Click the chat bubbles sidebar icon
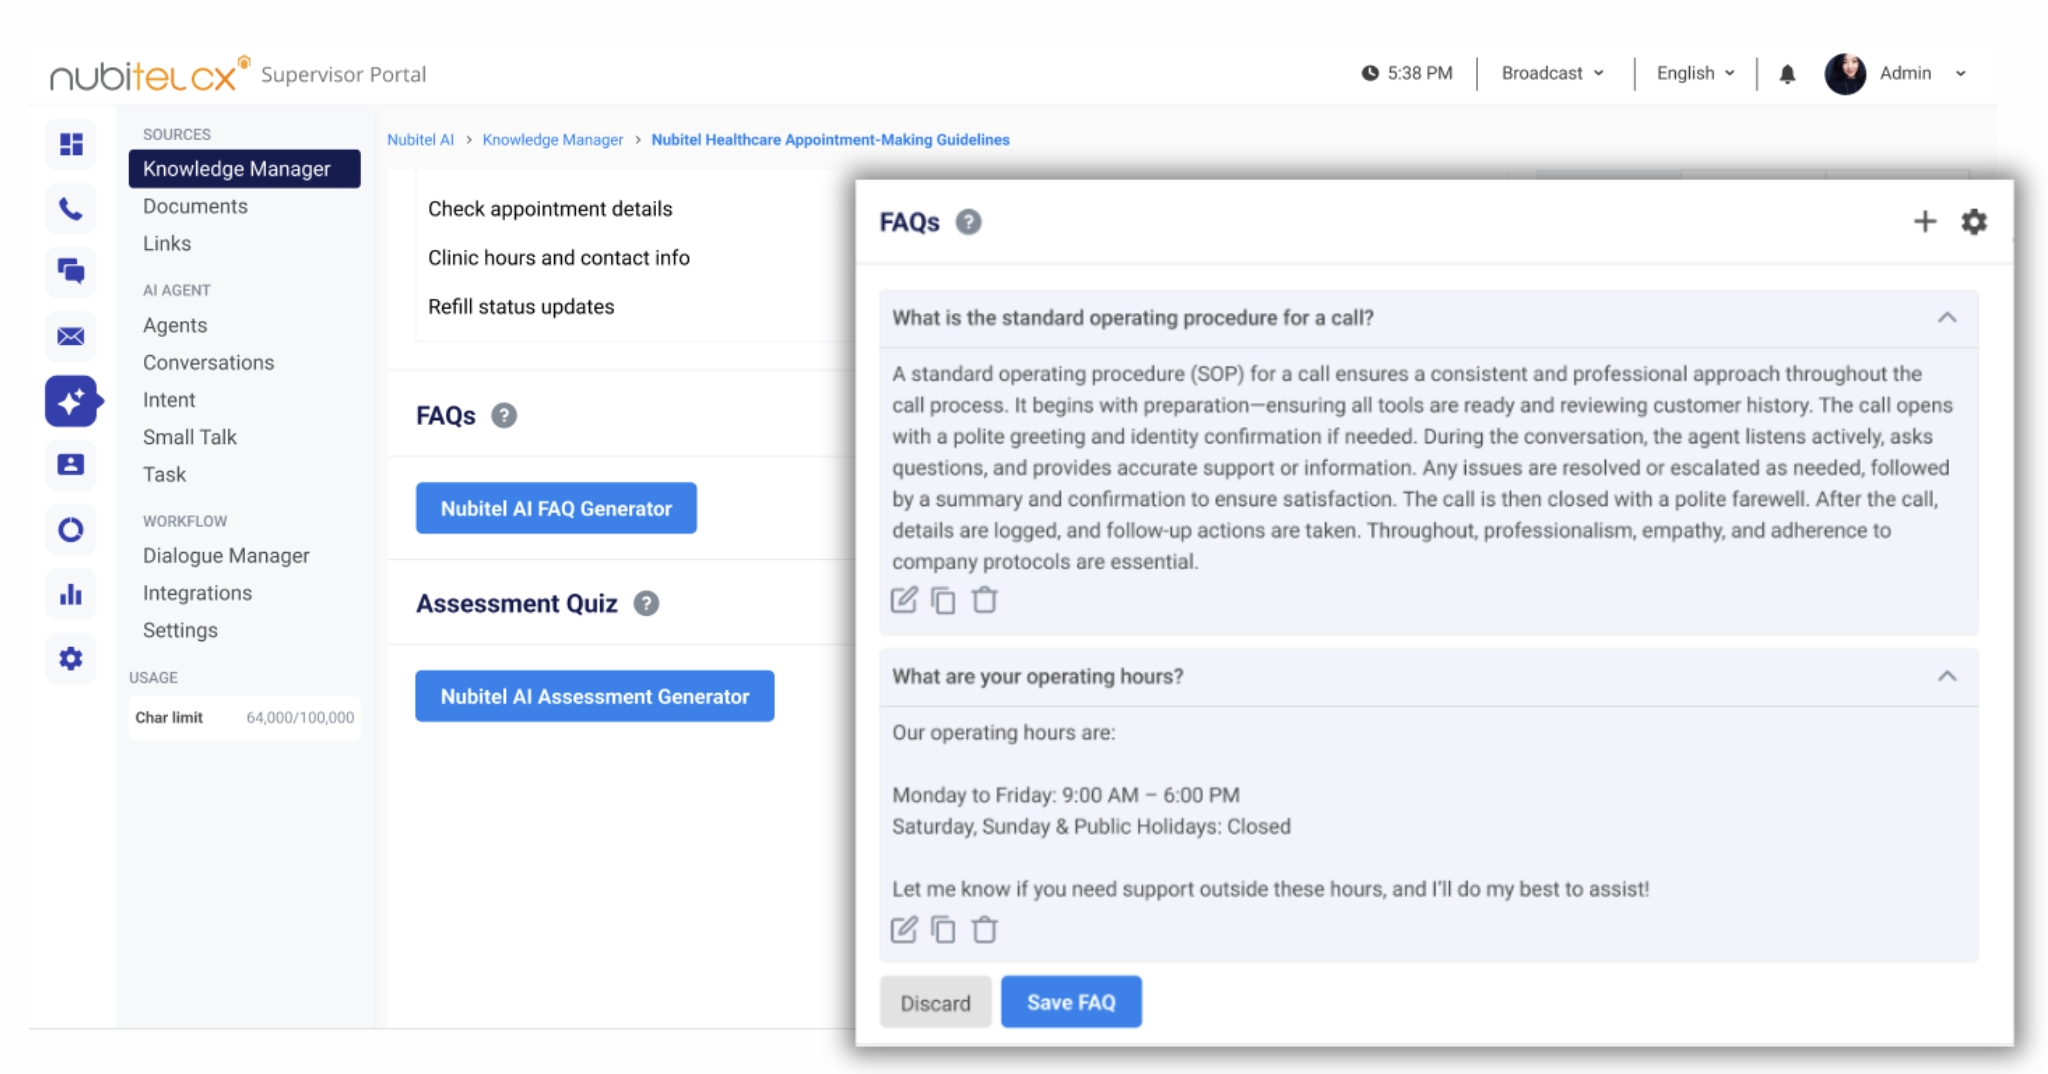Image resolution: width=2048 pixels, height=1074 pixels. click(x=71, y=271)
